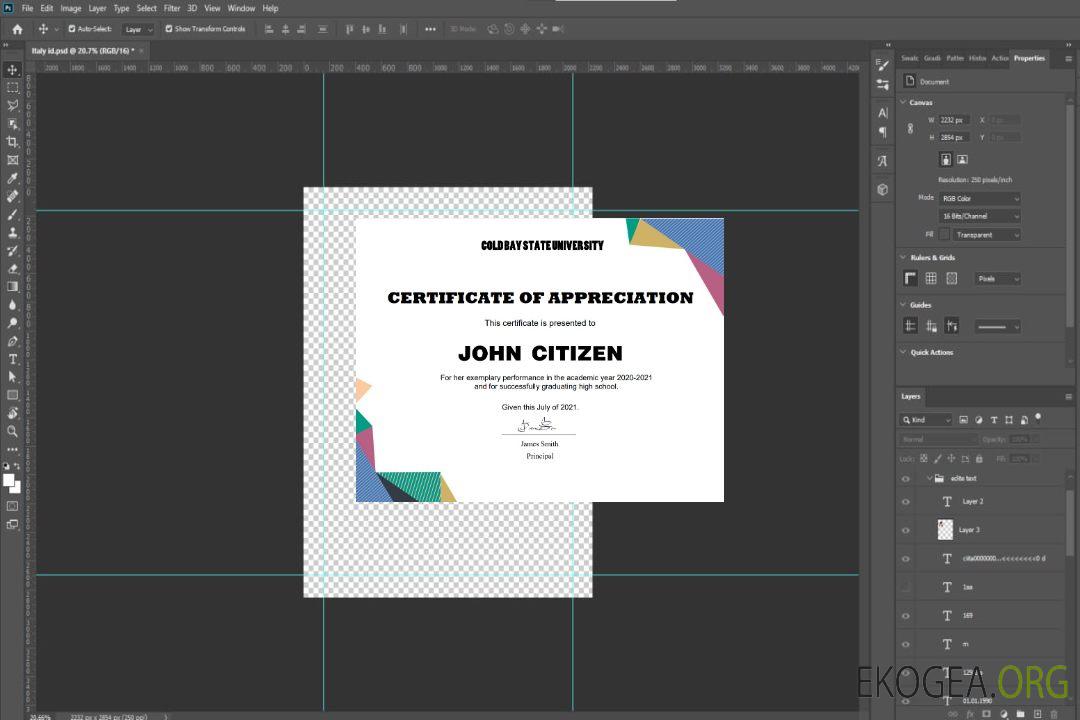Select the Eraser tool
This screenshot has width=1080, height=720.
click(12, 269)
